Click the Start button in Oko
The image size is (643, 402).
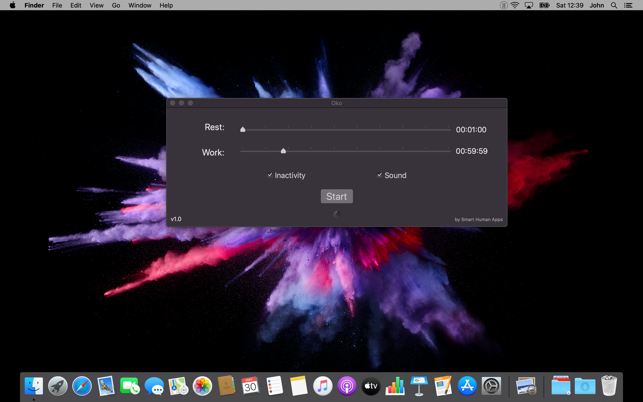pos(336,196)
